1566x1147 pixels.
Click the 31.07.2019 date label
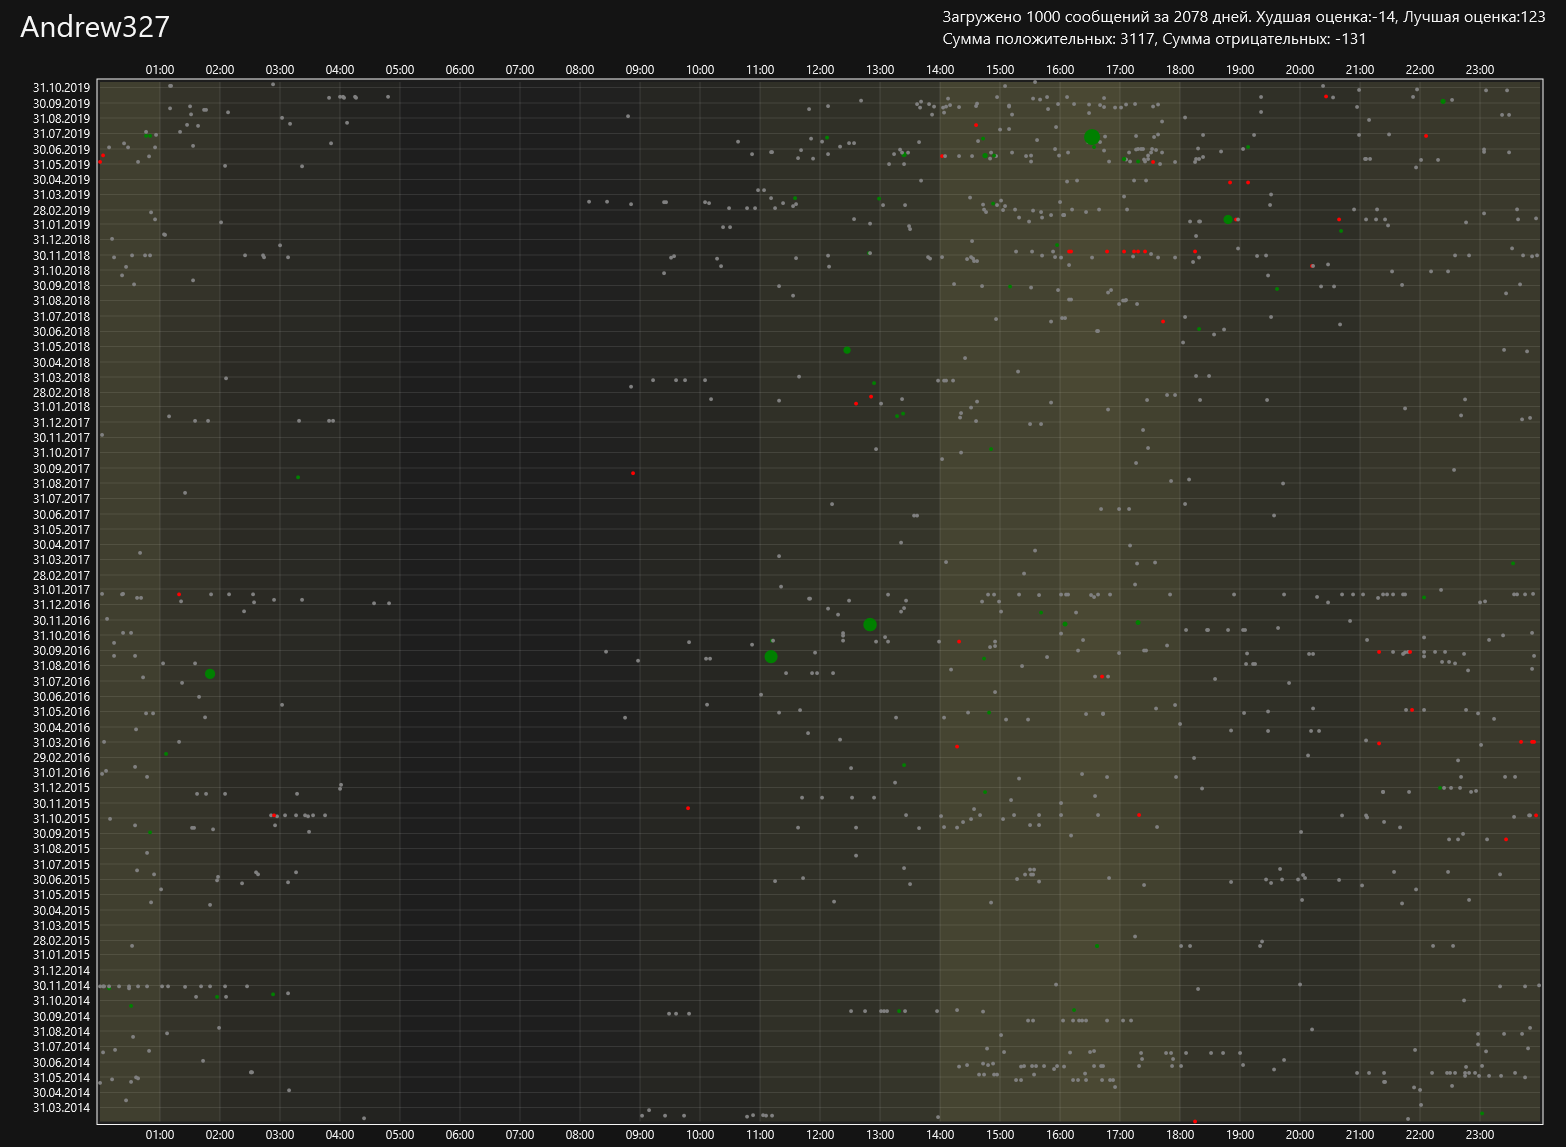(x=61, y=134)
